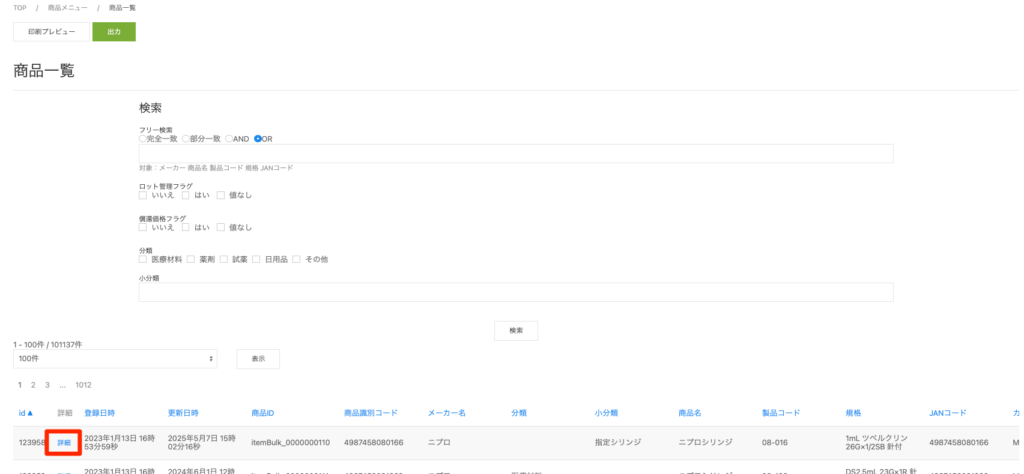Go to page 2 in pagination
The image size is (1024, 474).
point(33,385)
